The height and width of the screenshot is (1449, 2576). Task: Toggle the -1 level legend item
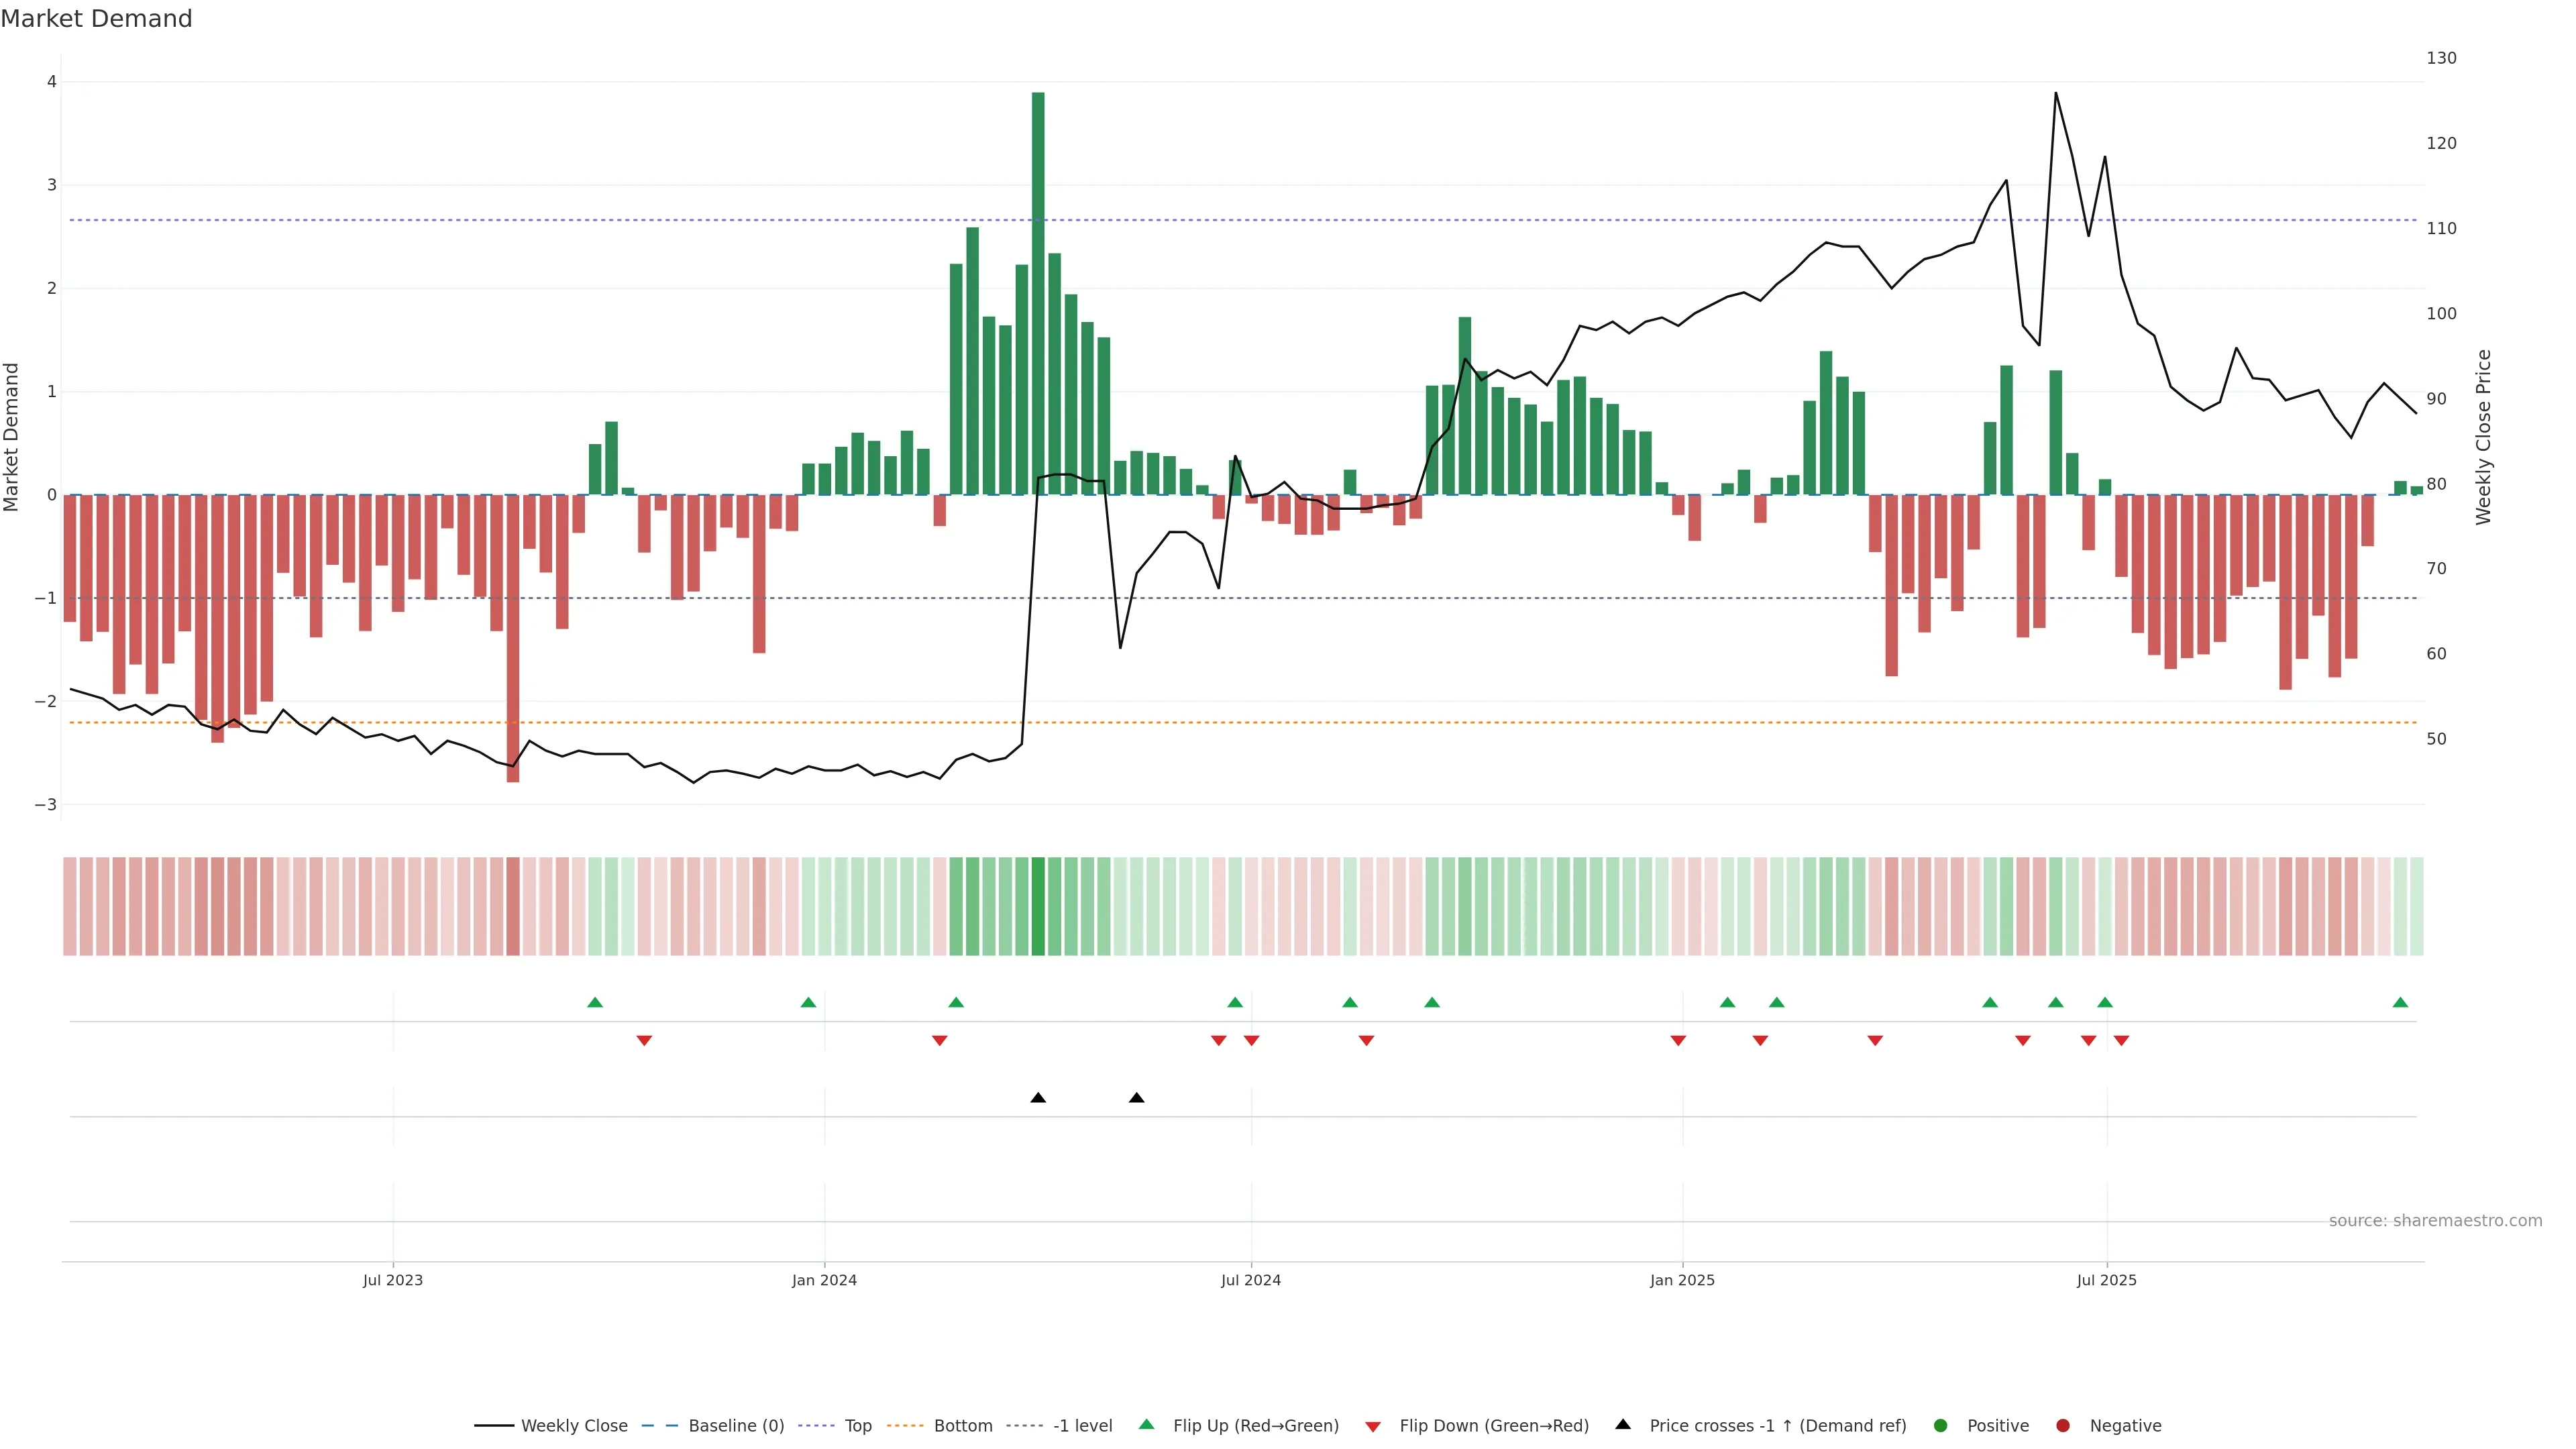pyautogui.click(x=1082, y=1425)
